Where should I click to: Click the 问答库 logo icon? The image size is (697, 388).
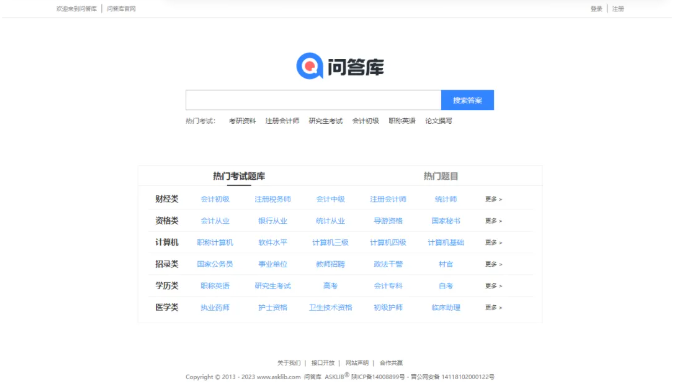[309, 66]
